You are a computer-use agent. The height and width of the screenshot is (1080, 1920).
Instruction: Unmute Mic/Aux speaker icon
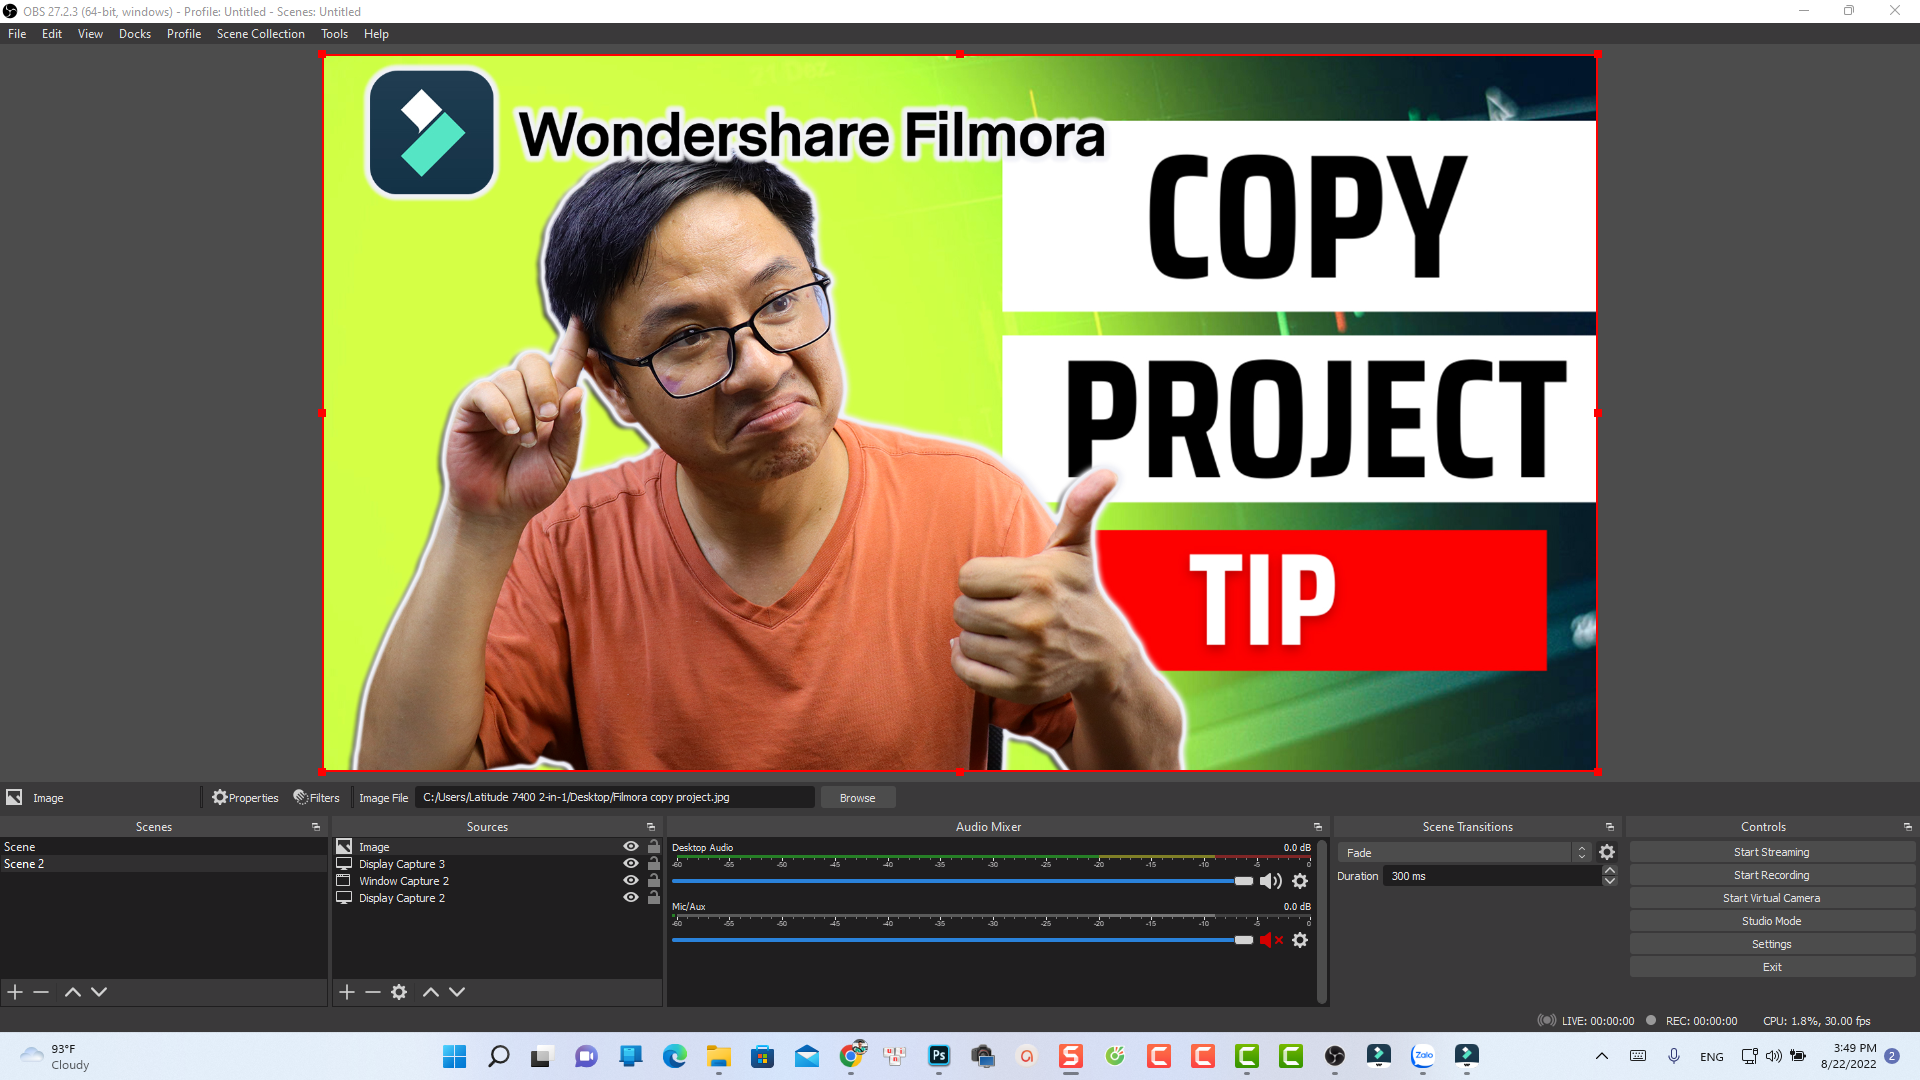click(x=1270, y=940)
